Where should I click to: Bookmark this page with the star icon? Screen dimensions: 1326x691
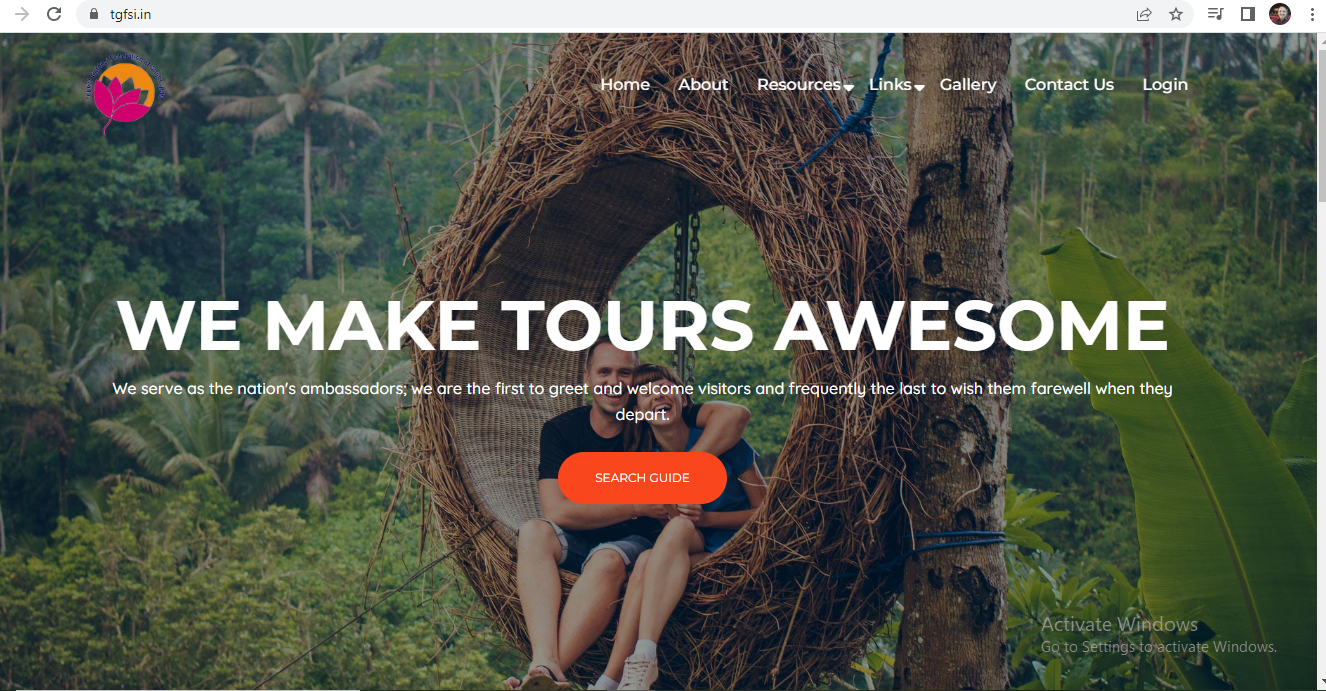1176,14
